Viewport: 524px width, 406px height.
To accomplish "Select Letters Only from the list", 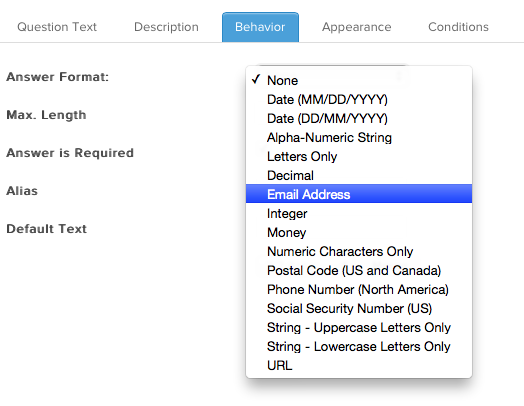I will [x=359, y=156].
